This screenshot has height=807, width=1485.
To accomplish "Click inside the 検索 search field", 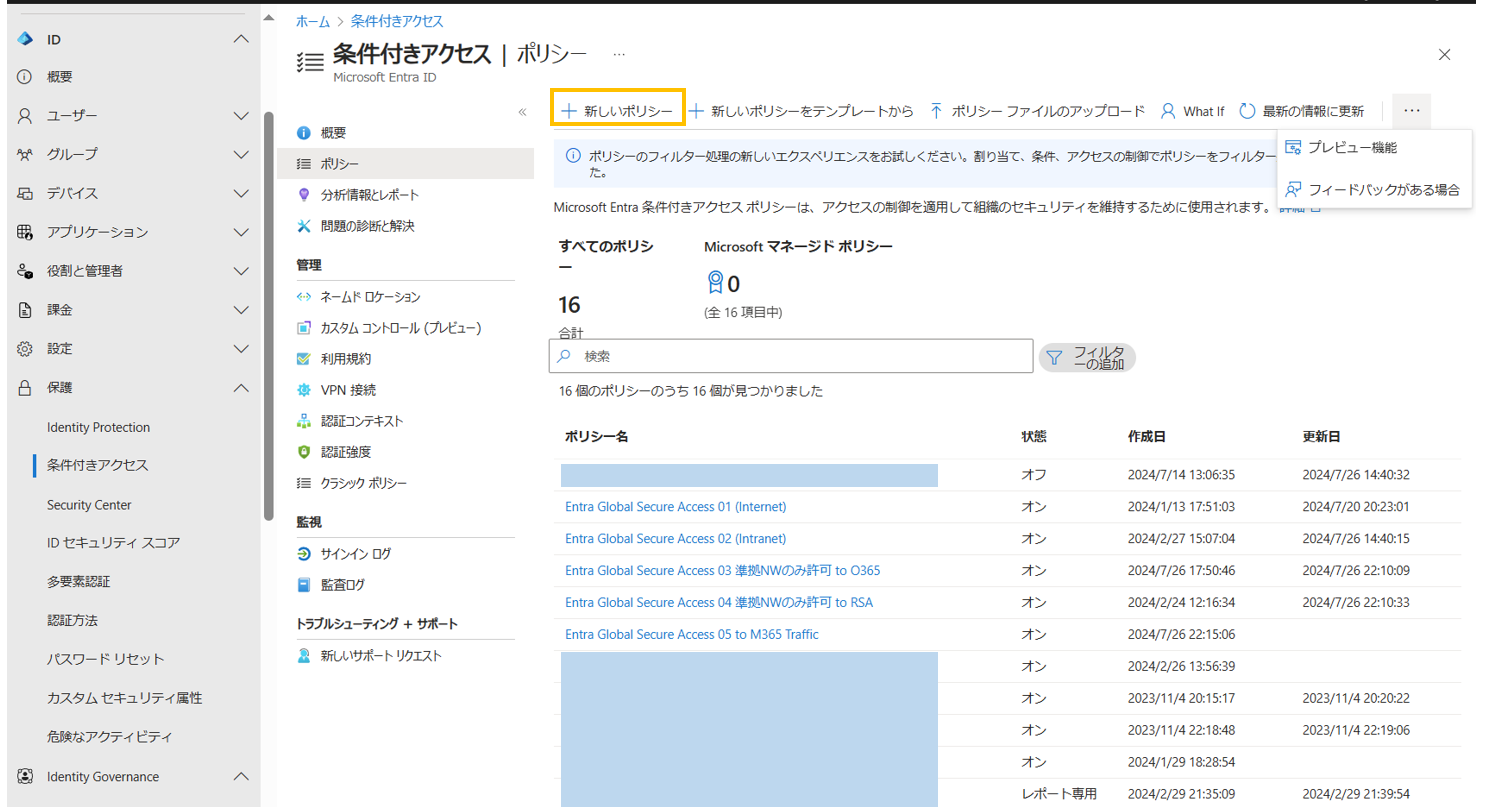I will coord(790,356).
